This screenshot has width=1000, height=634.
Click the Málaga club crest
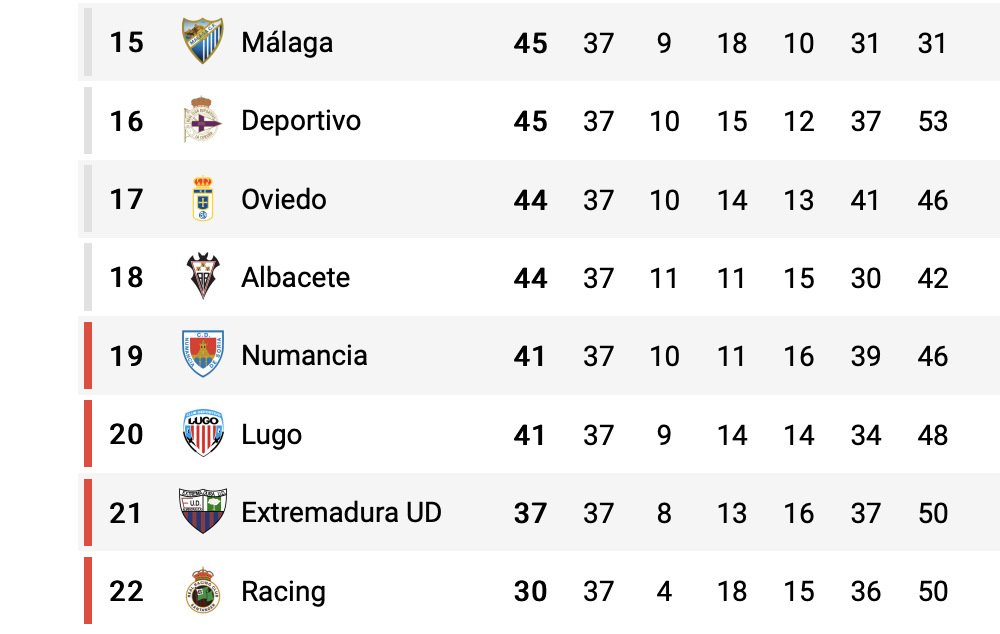(x=203, y=41)
